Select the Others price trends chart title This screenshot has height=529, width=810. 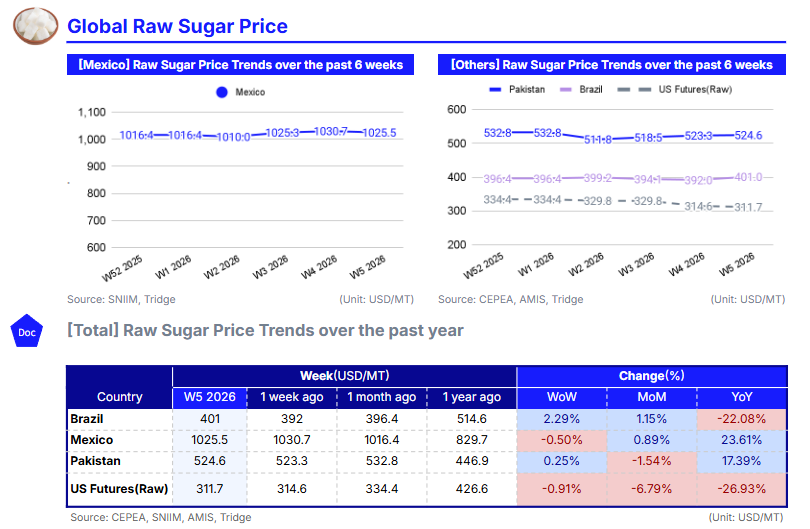pyautogui.click(x=611, y=65)
